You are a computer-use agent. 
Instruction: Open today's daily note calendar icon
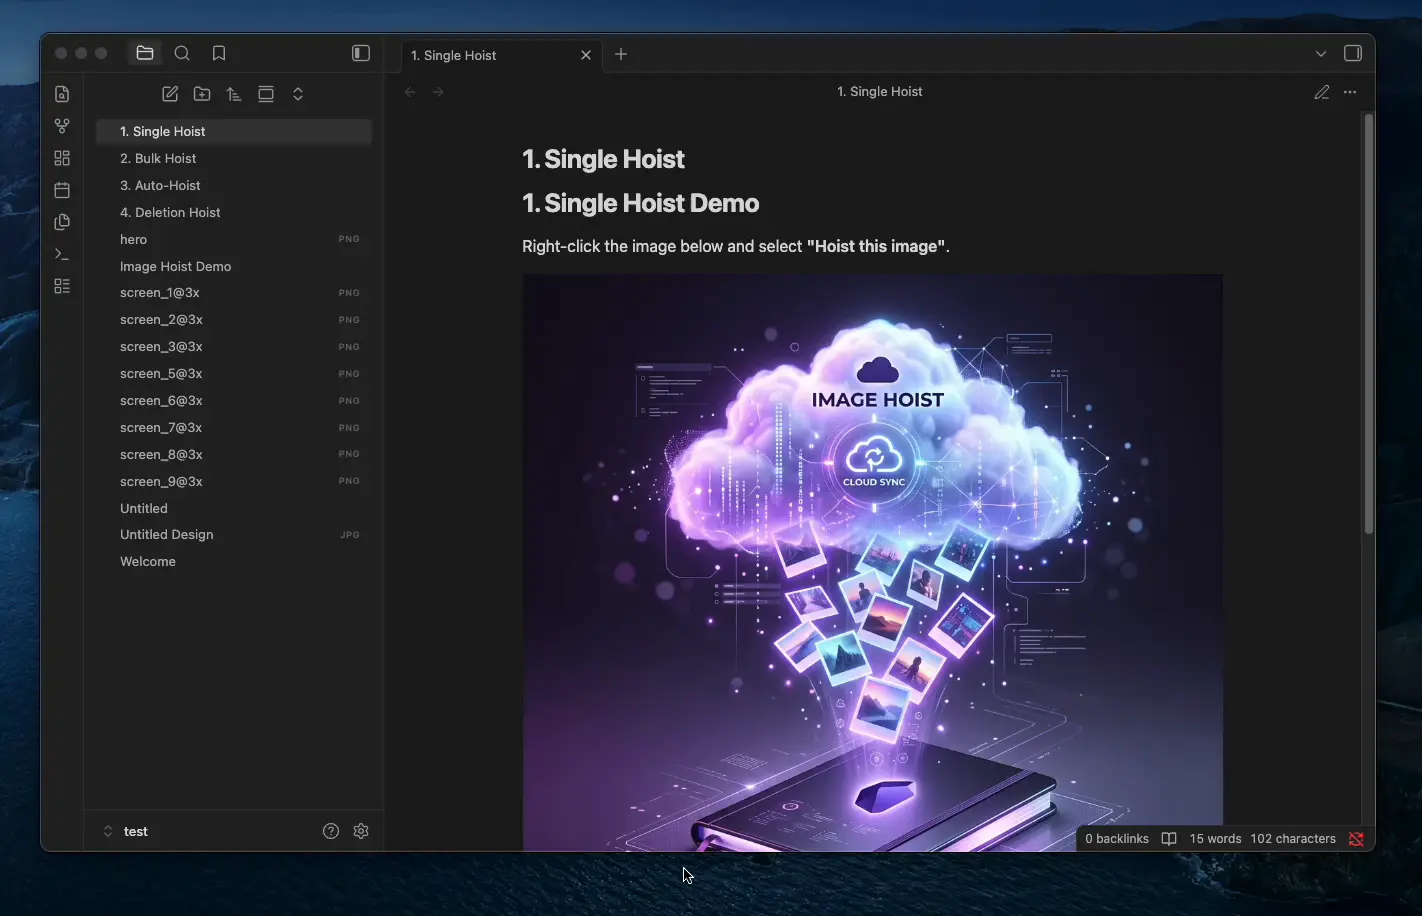[x=62, y=190]
